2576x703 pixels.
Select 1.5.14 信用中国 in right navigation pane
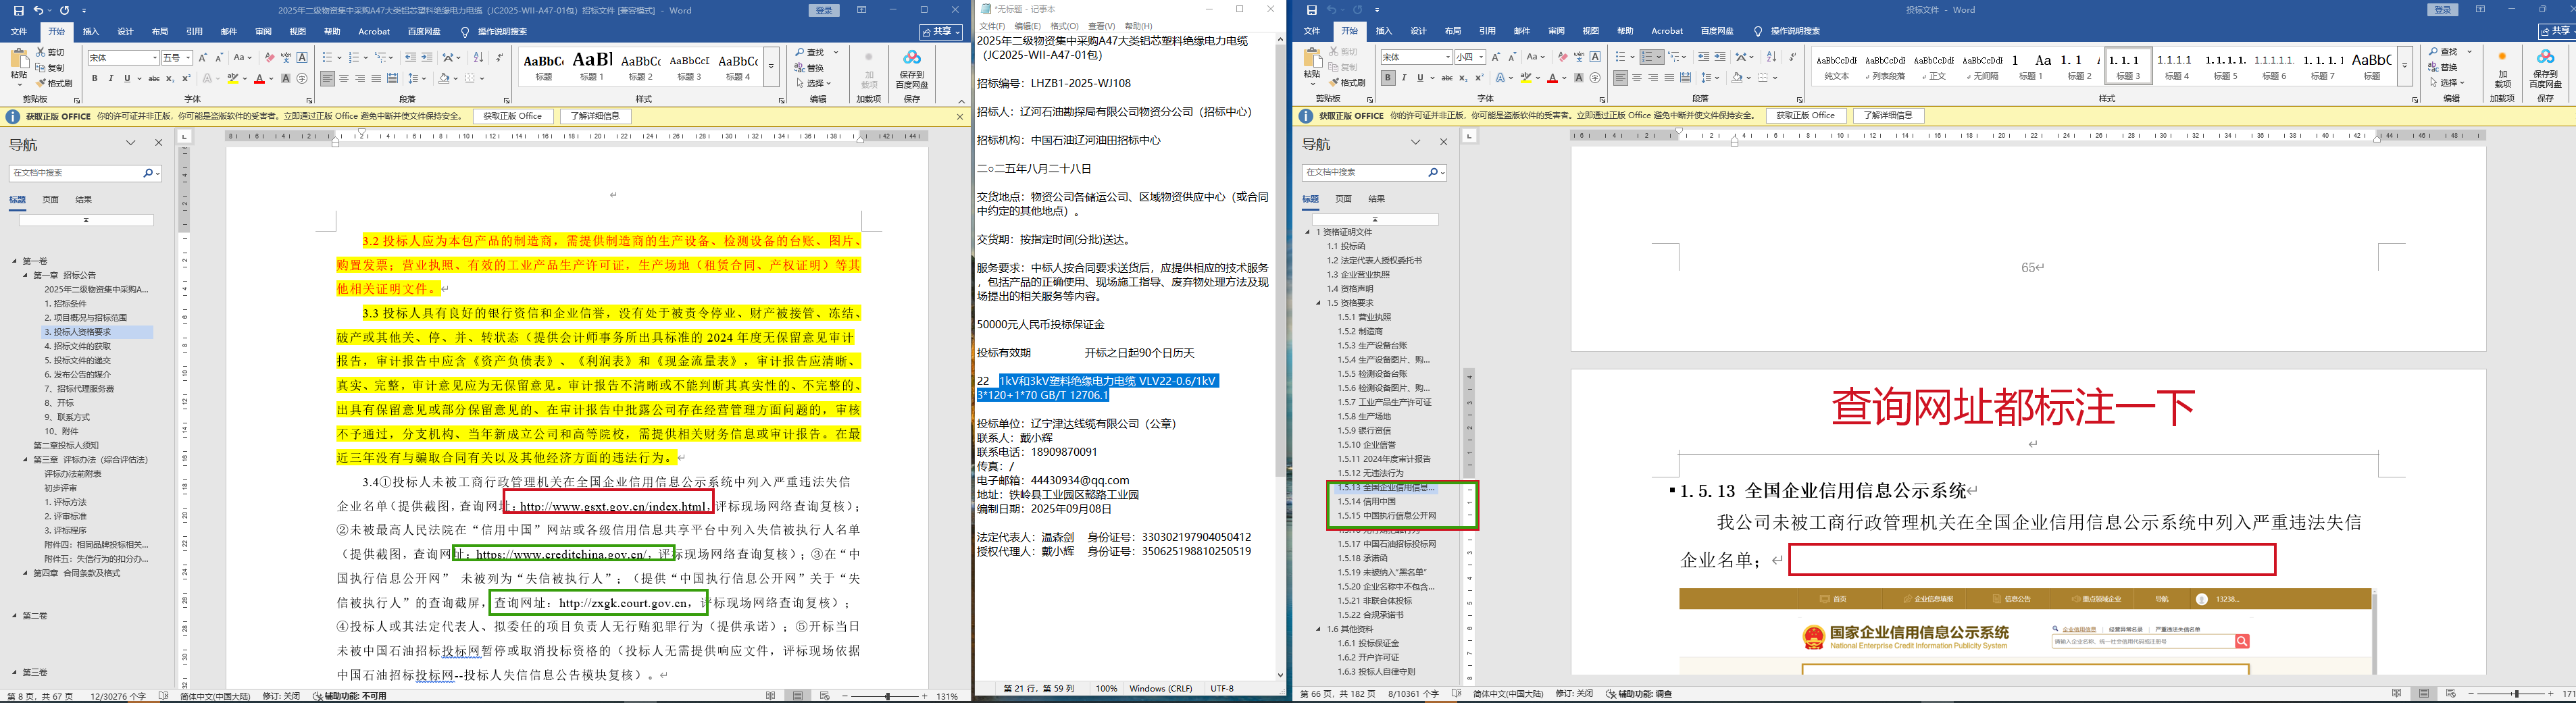1367,502
